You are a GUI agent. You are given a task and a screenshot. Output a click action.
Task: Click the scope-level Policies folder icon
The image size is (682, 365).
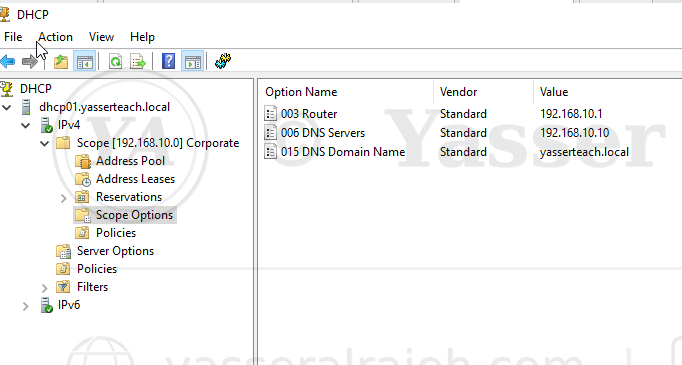[82, 233]
